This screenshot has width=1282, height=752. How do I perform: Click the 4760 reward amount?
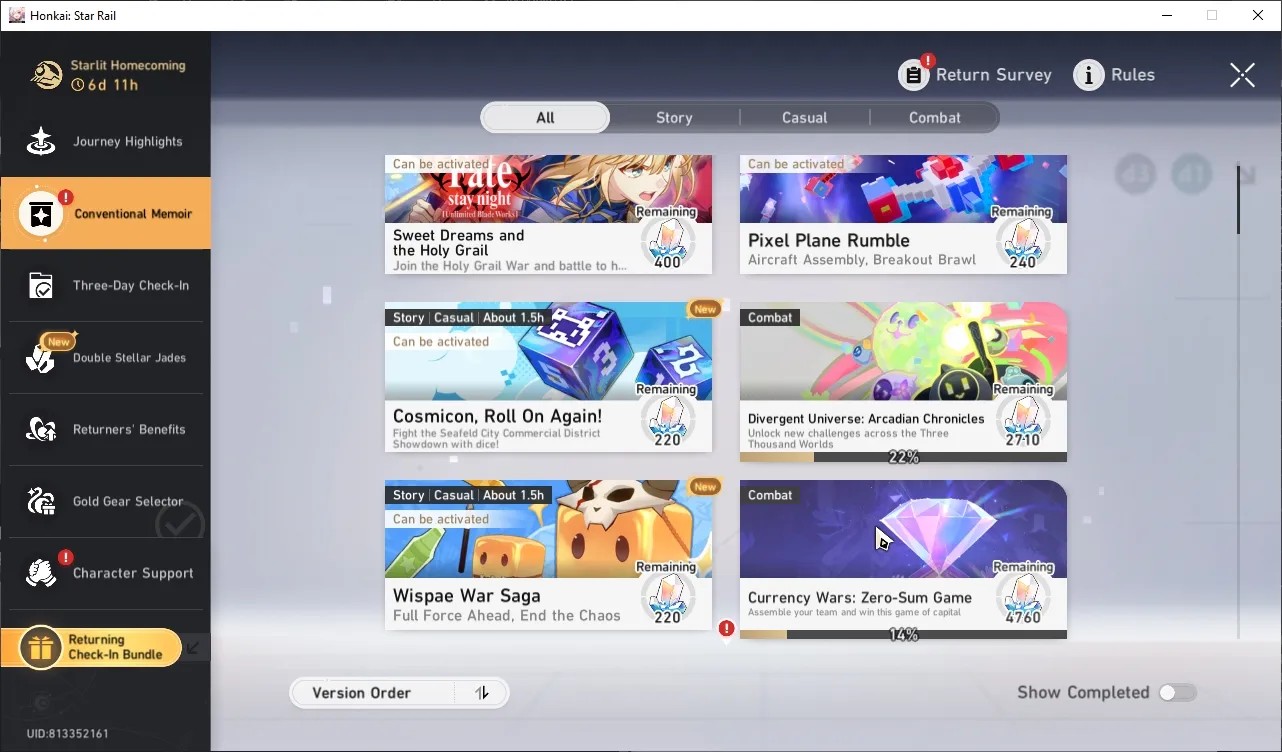click(1022, 618)
